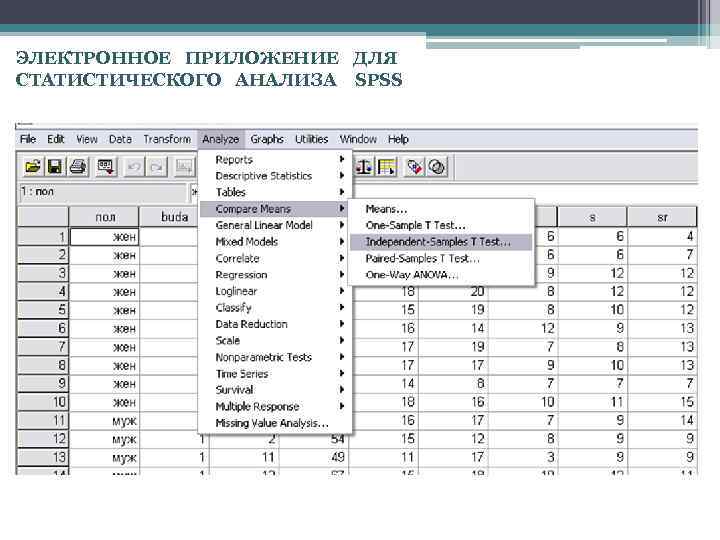The height and width of the screenshot is (540, 720).
Task: Click the Go to Chart toolbar icon
Action: click(x=184, y=167)
